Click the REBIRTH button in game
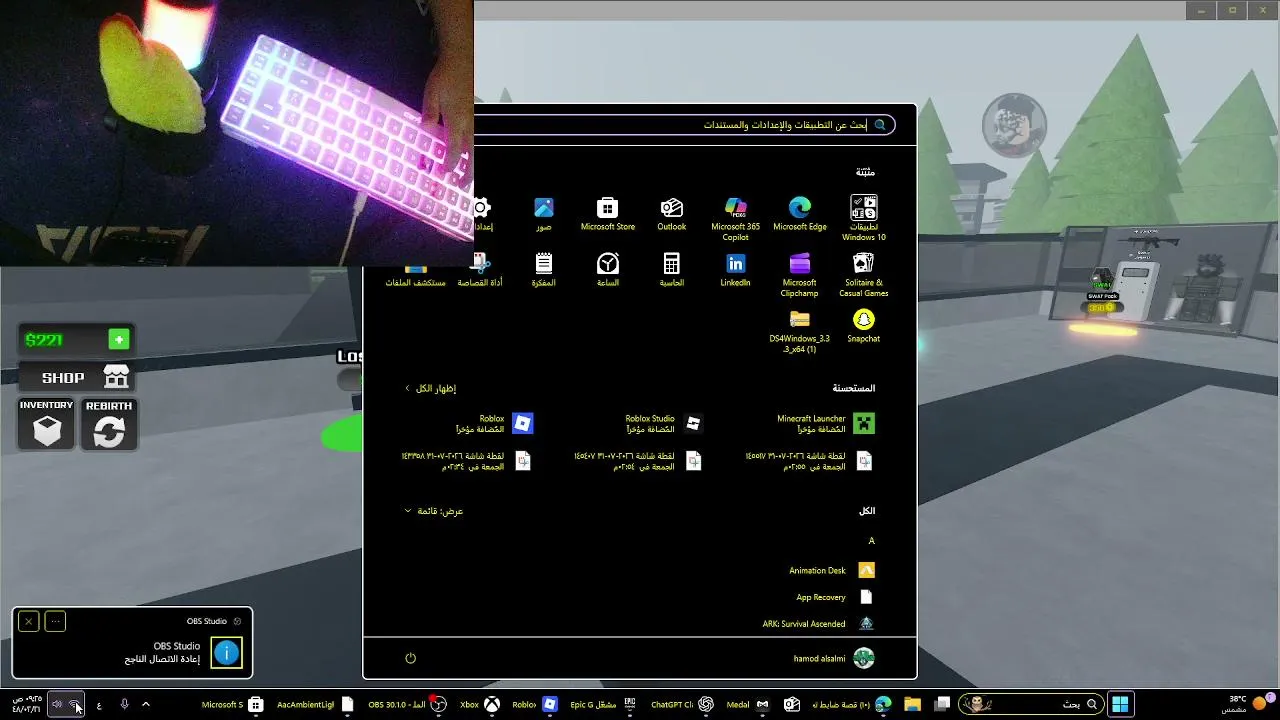This screenshot has width=1280, height=720. (x=109, y=423)
